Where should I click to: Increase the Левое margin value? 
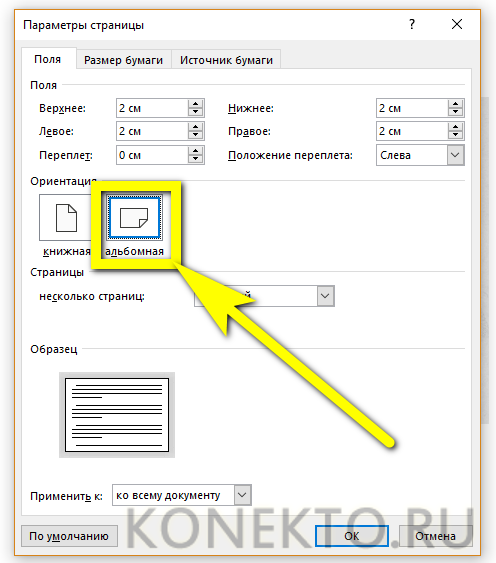point(195,127)
